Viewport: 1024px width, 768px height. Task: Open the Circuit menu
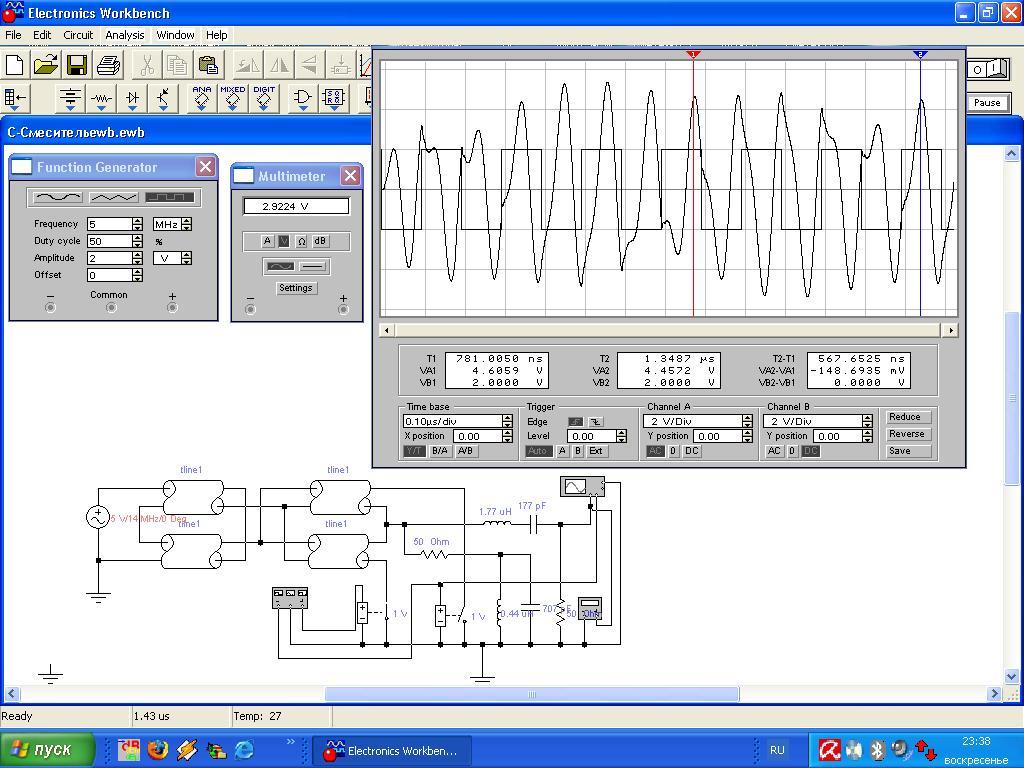[78, 35]
